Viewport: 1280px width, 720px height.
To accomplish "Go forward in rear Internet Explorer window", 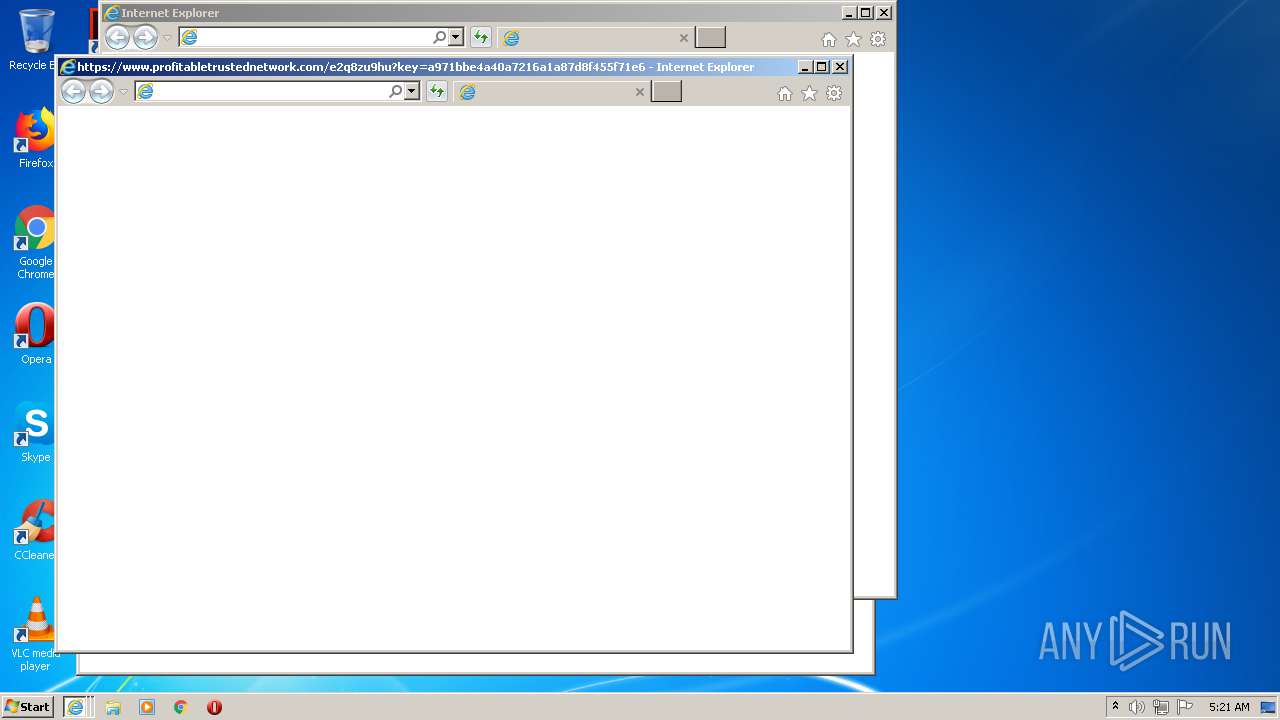I will coord(145,38).
